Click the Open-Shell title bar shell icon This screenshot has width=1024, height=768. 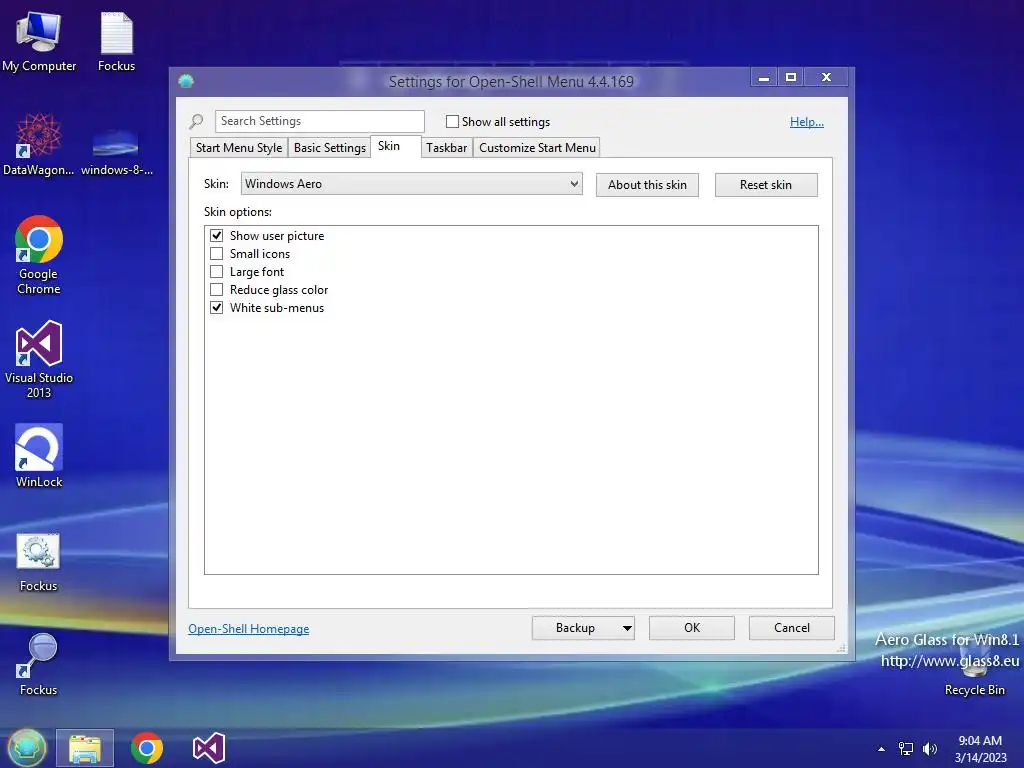[x=186, y=81]
